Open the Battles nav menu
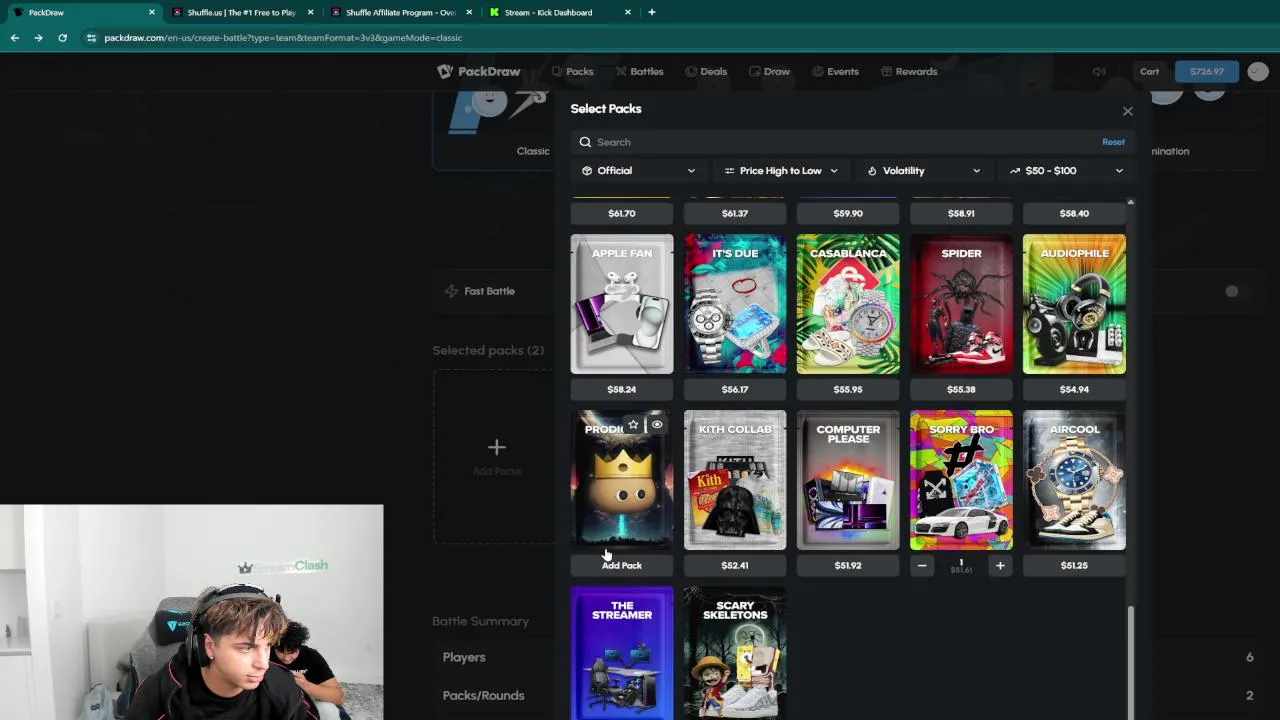The image size is (1280, 720). 639,71
